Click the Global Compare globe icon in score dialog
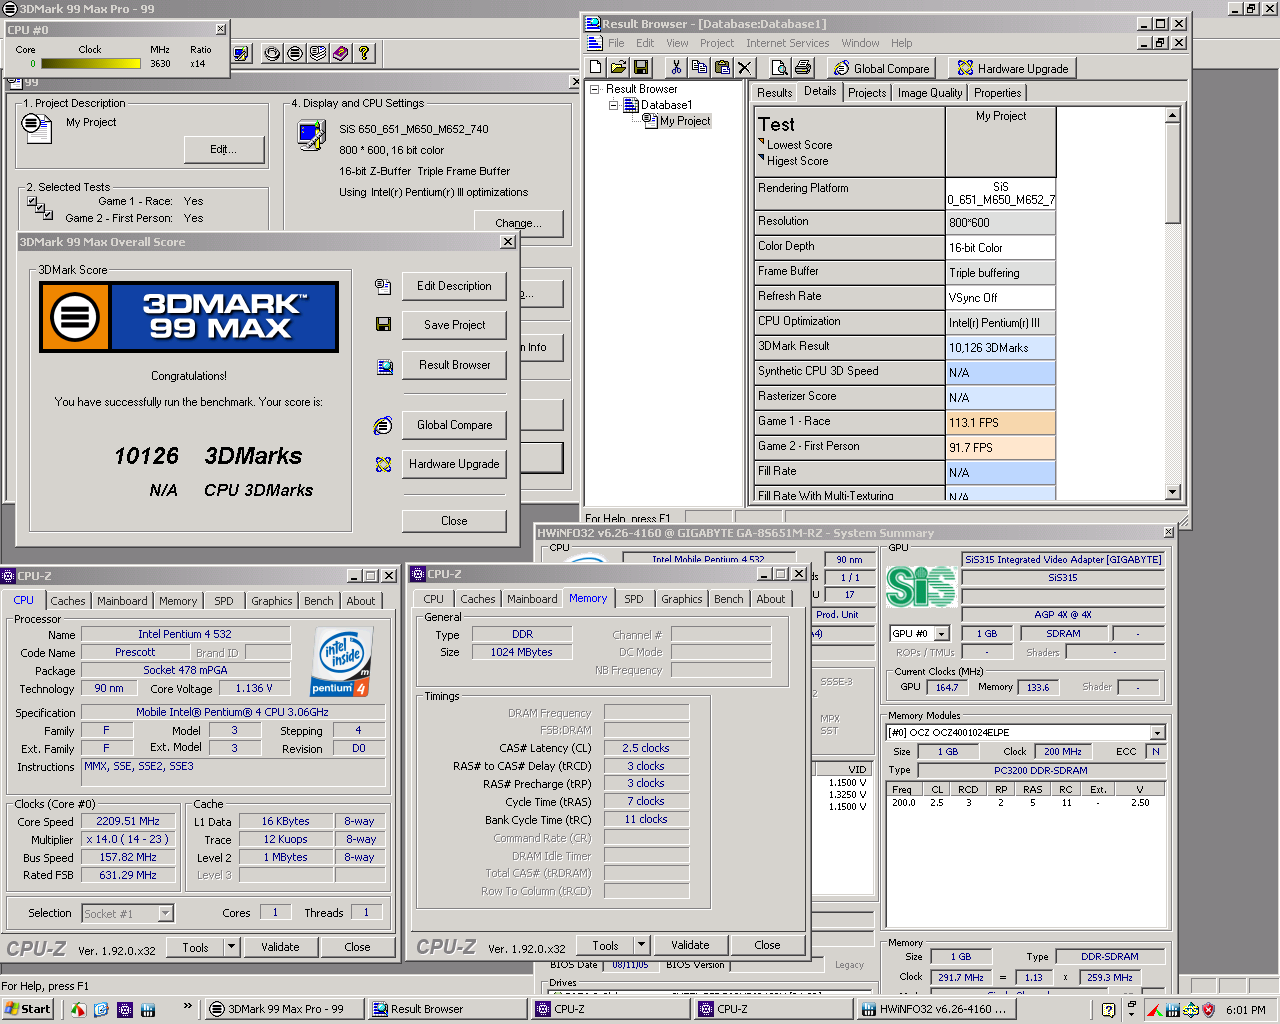Viewport: 1280px width, 1024px height. tap(383, 425)
